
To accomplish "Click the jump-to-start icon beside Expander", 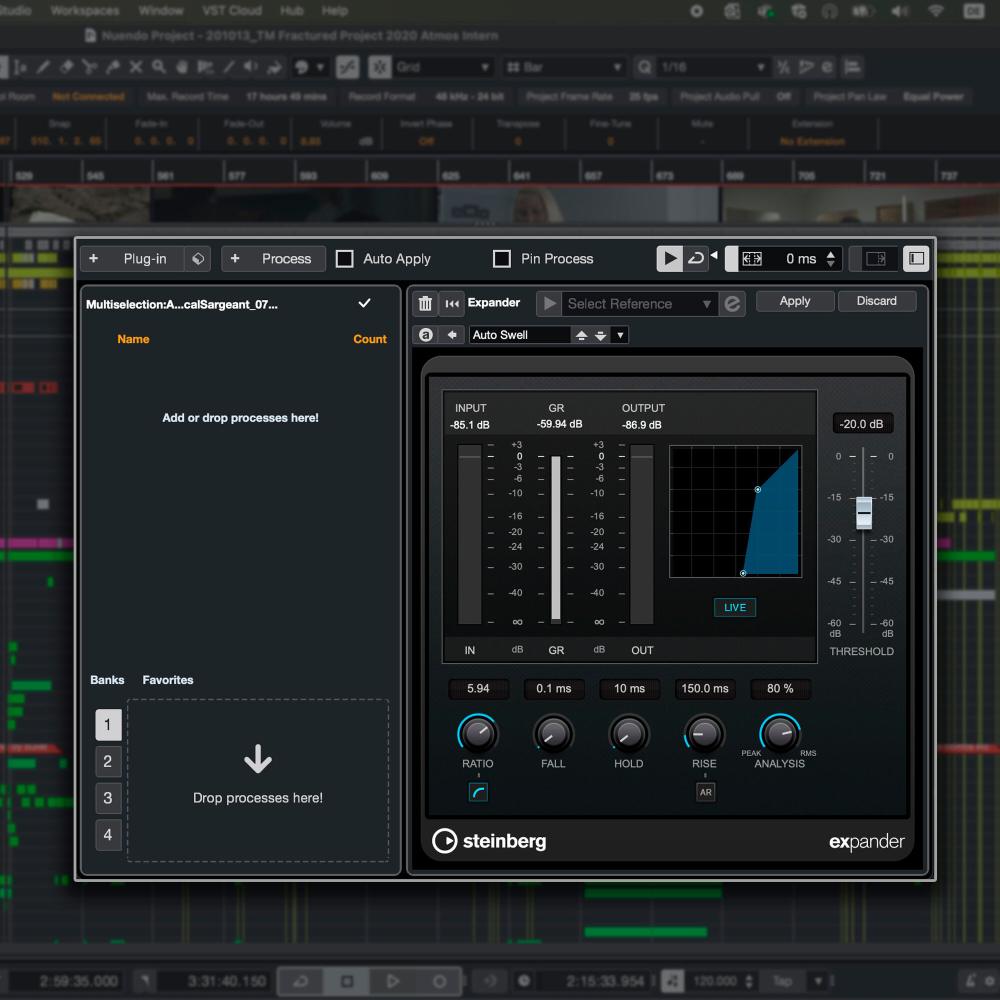I will 452,304.
